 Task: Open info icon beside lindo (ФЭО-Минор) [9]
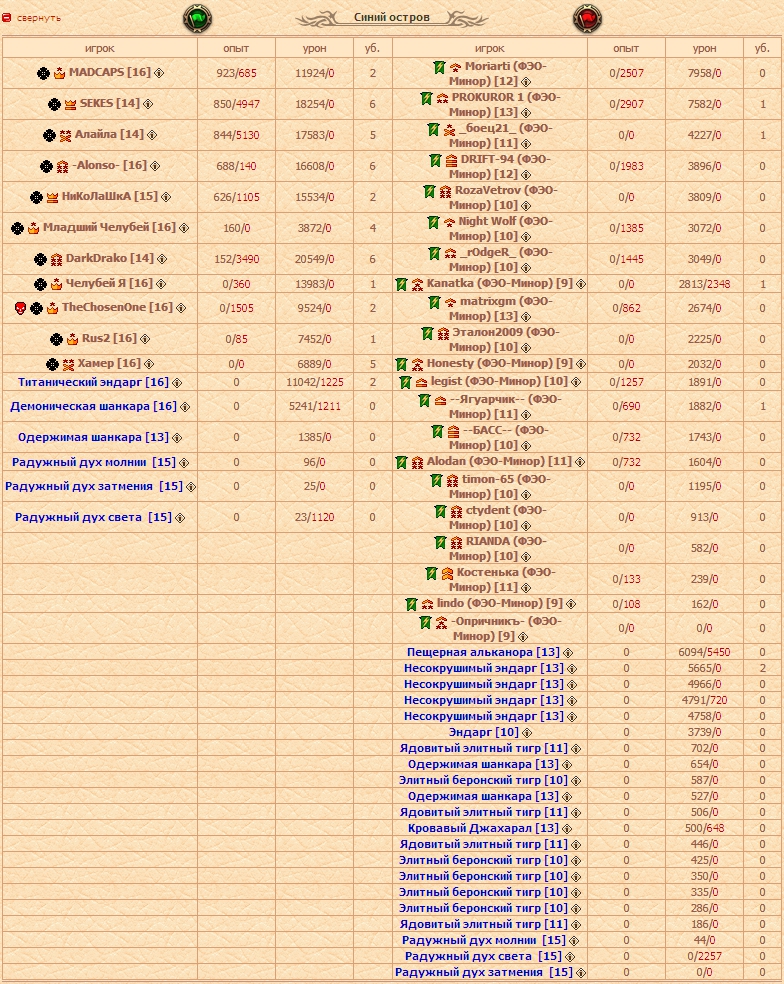click(571, 604)
